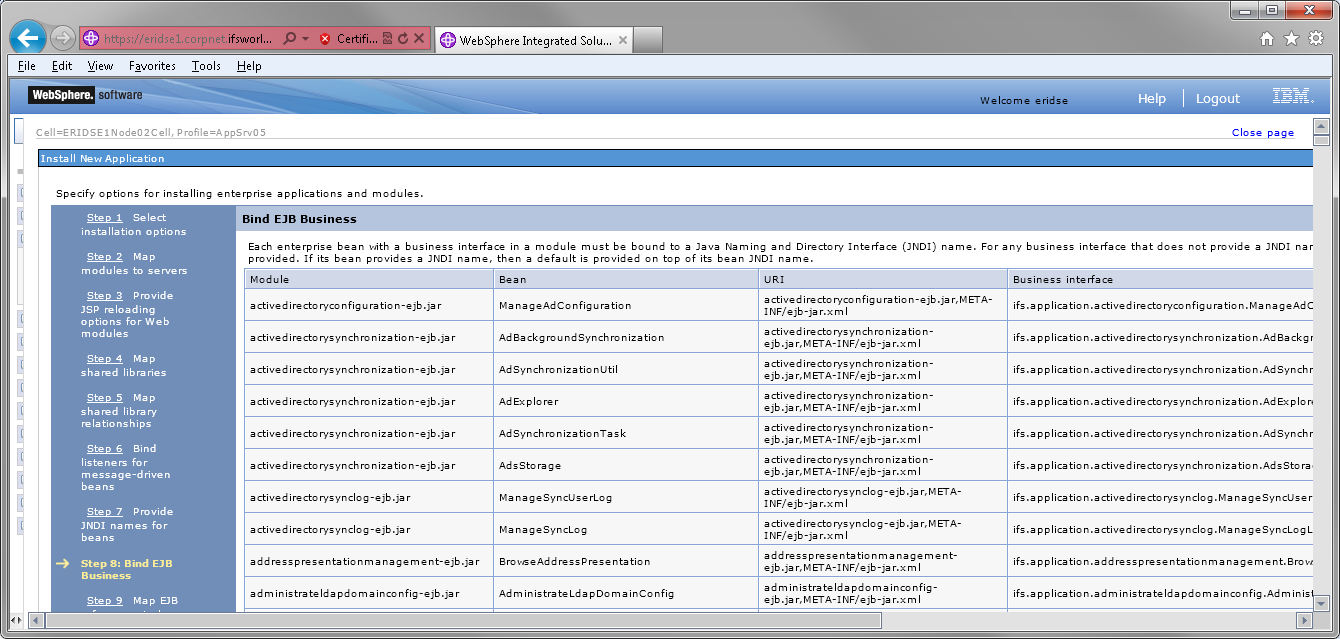The image size is (1340, 639).
Task: Click the Close page link
Action: pyautogui.click(x=1263, y=131)
